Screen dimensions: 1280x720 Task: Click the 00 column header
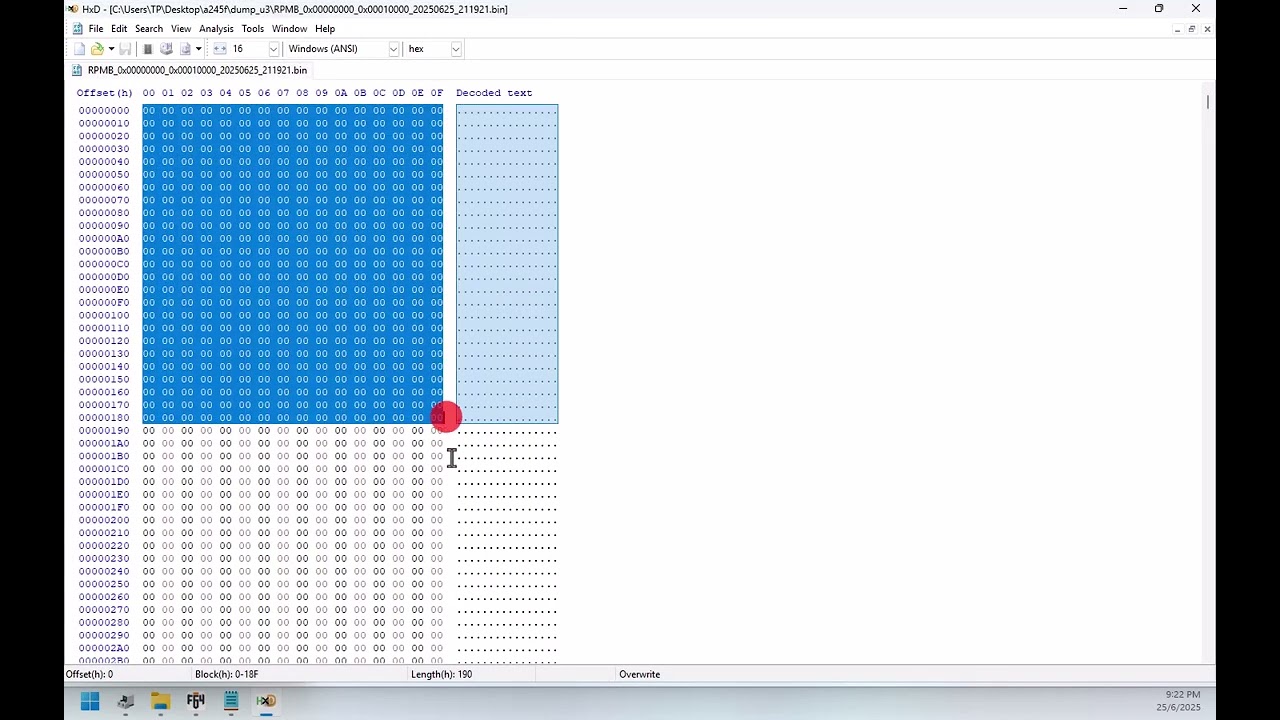click(149, 93)
